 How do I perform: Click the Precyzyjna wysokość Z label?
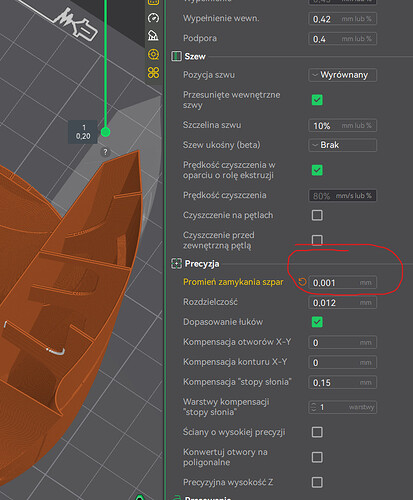(228, 482)
